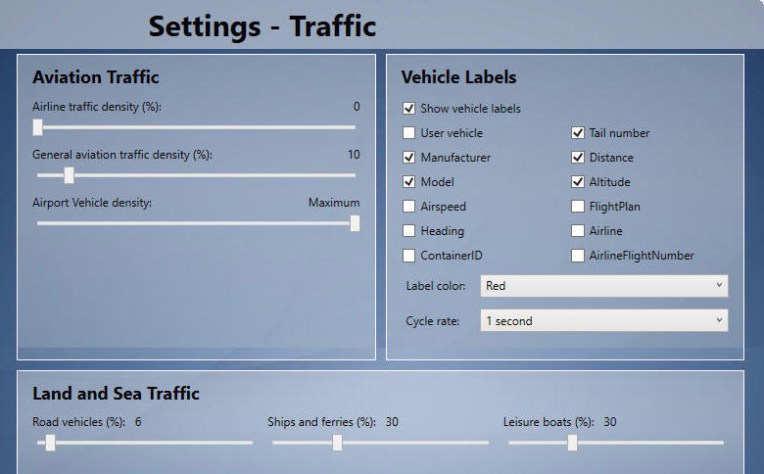Toggle the Show vehicle labels checkbox
This screenshot has height=474, width=764.
(x=409, y=108)
